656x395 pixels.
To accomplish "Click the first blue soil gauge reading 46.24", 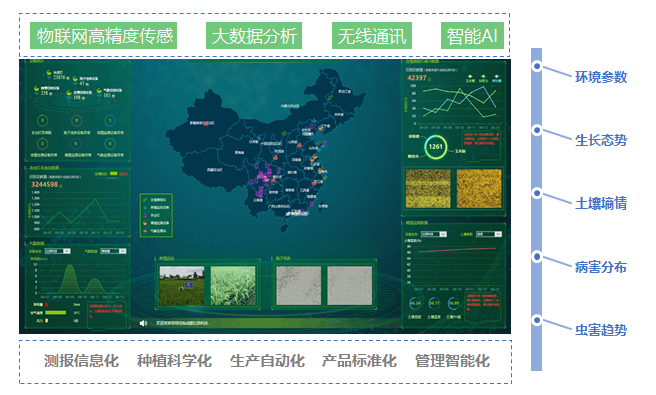I will tap(415, 303).
